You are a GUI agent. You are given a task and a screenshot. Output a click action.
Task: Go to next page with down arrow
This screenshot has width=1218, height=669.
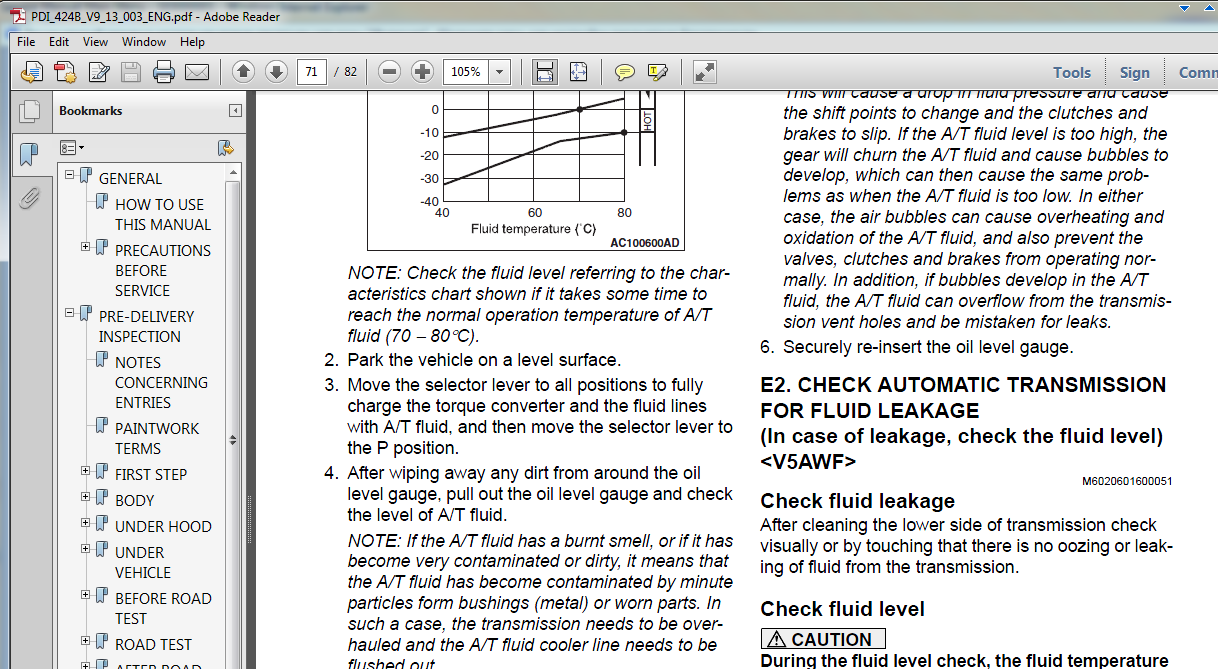click(x=276, y=72)
